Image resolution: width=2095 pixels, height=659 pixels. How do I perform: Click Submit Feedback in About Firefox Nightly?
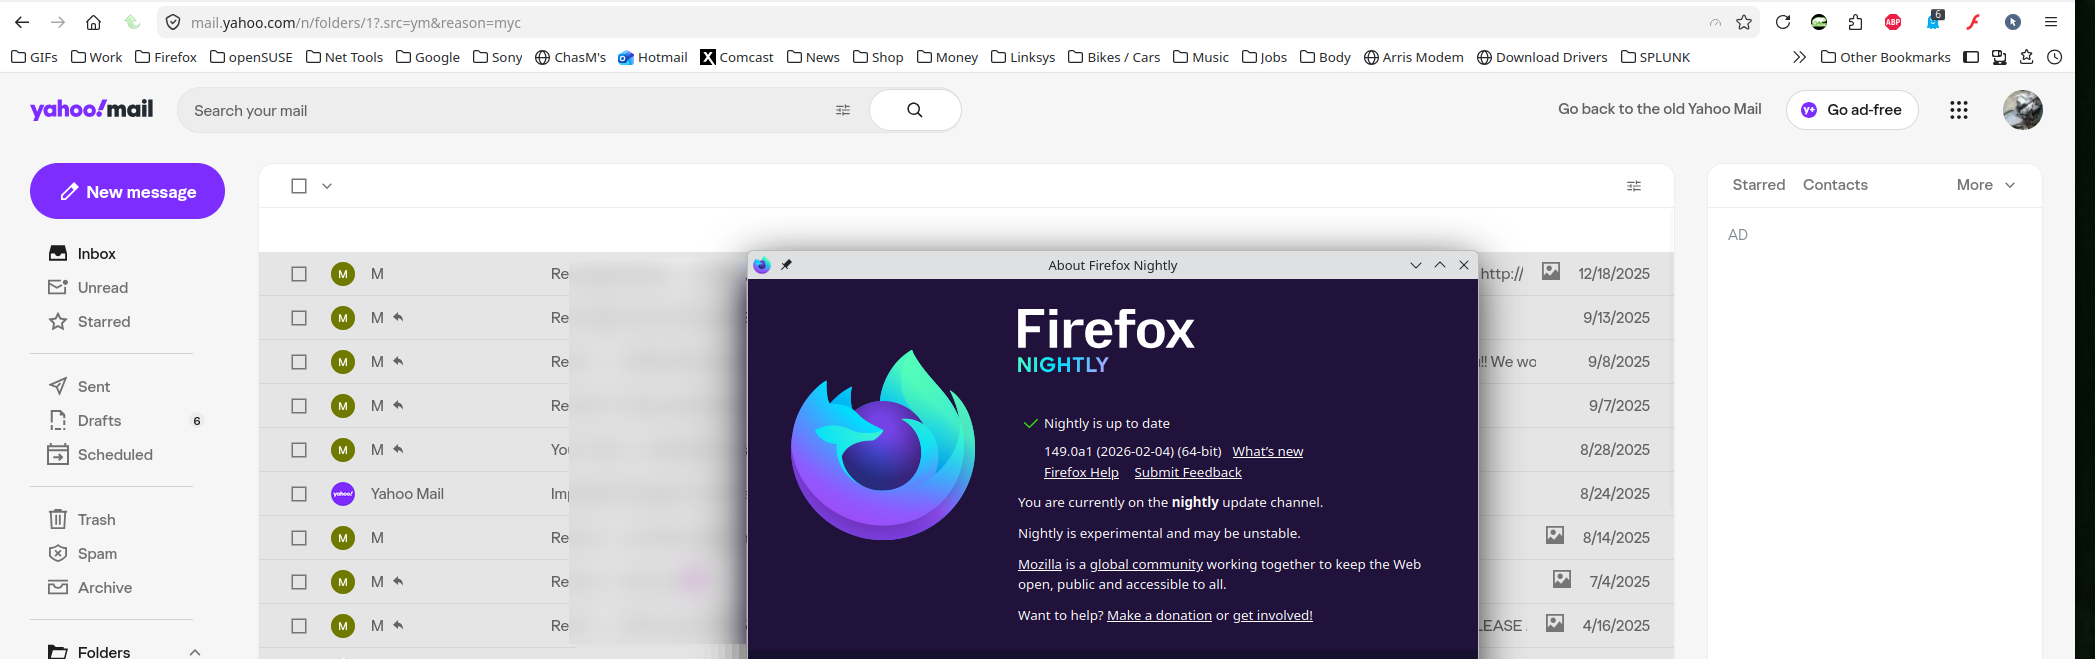click(x=1188, y=473)
